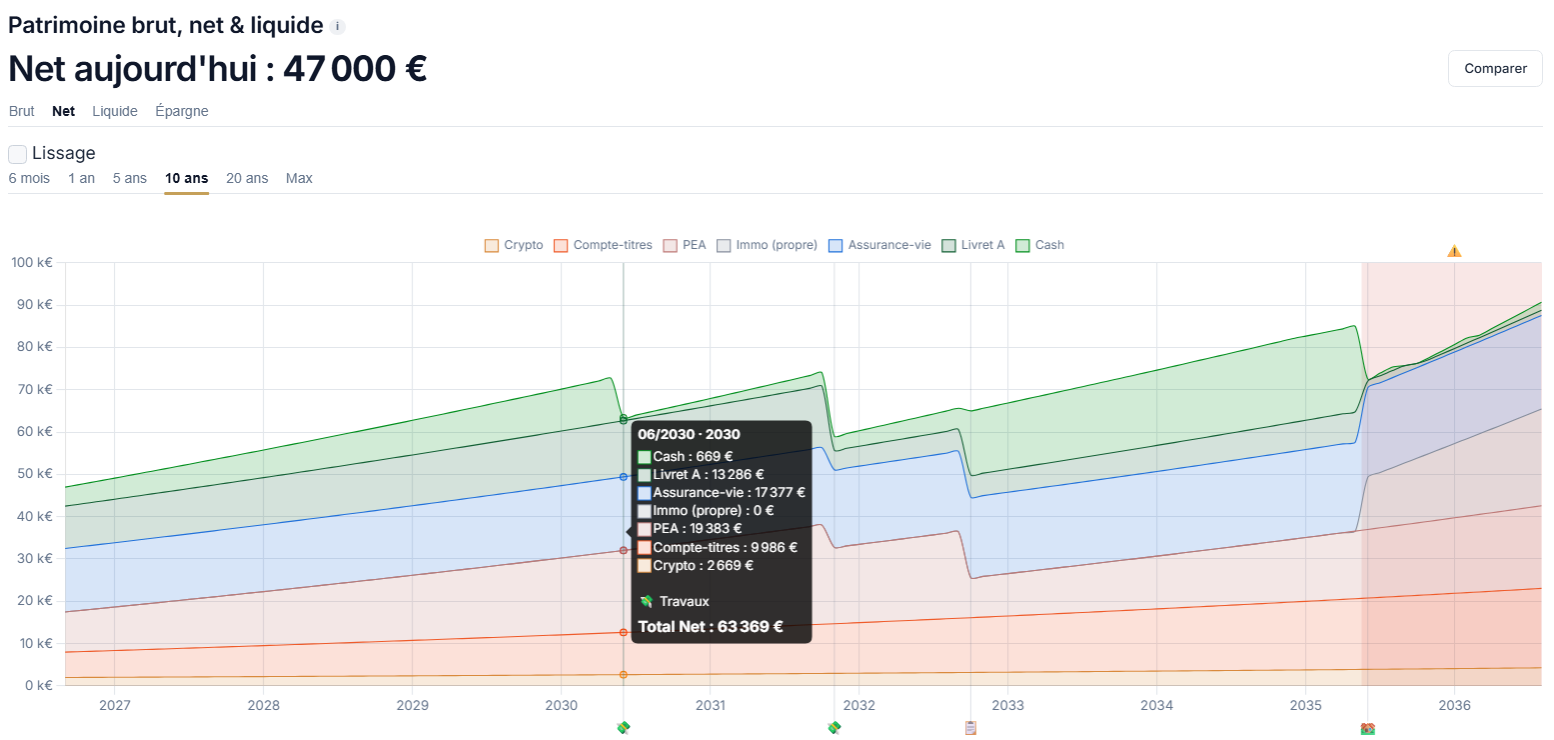Click the clipboard event marker near 2032-2033

coord(970,728)
